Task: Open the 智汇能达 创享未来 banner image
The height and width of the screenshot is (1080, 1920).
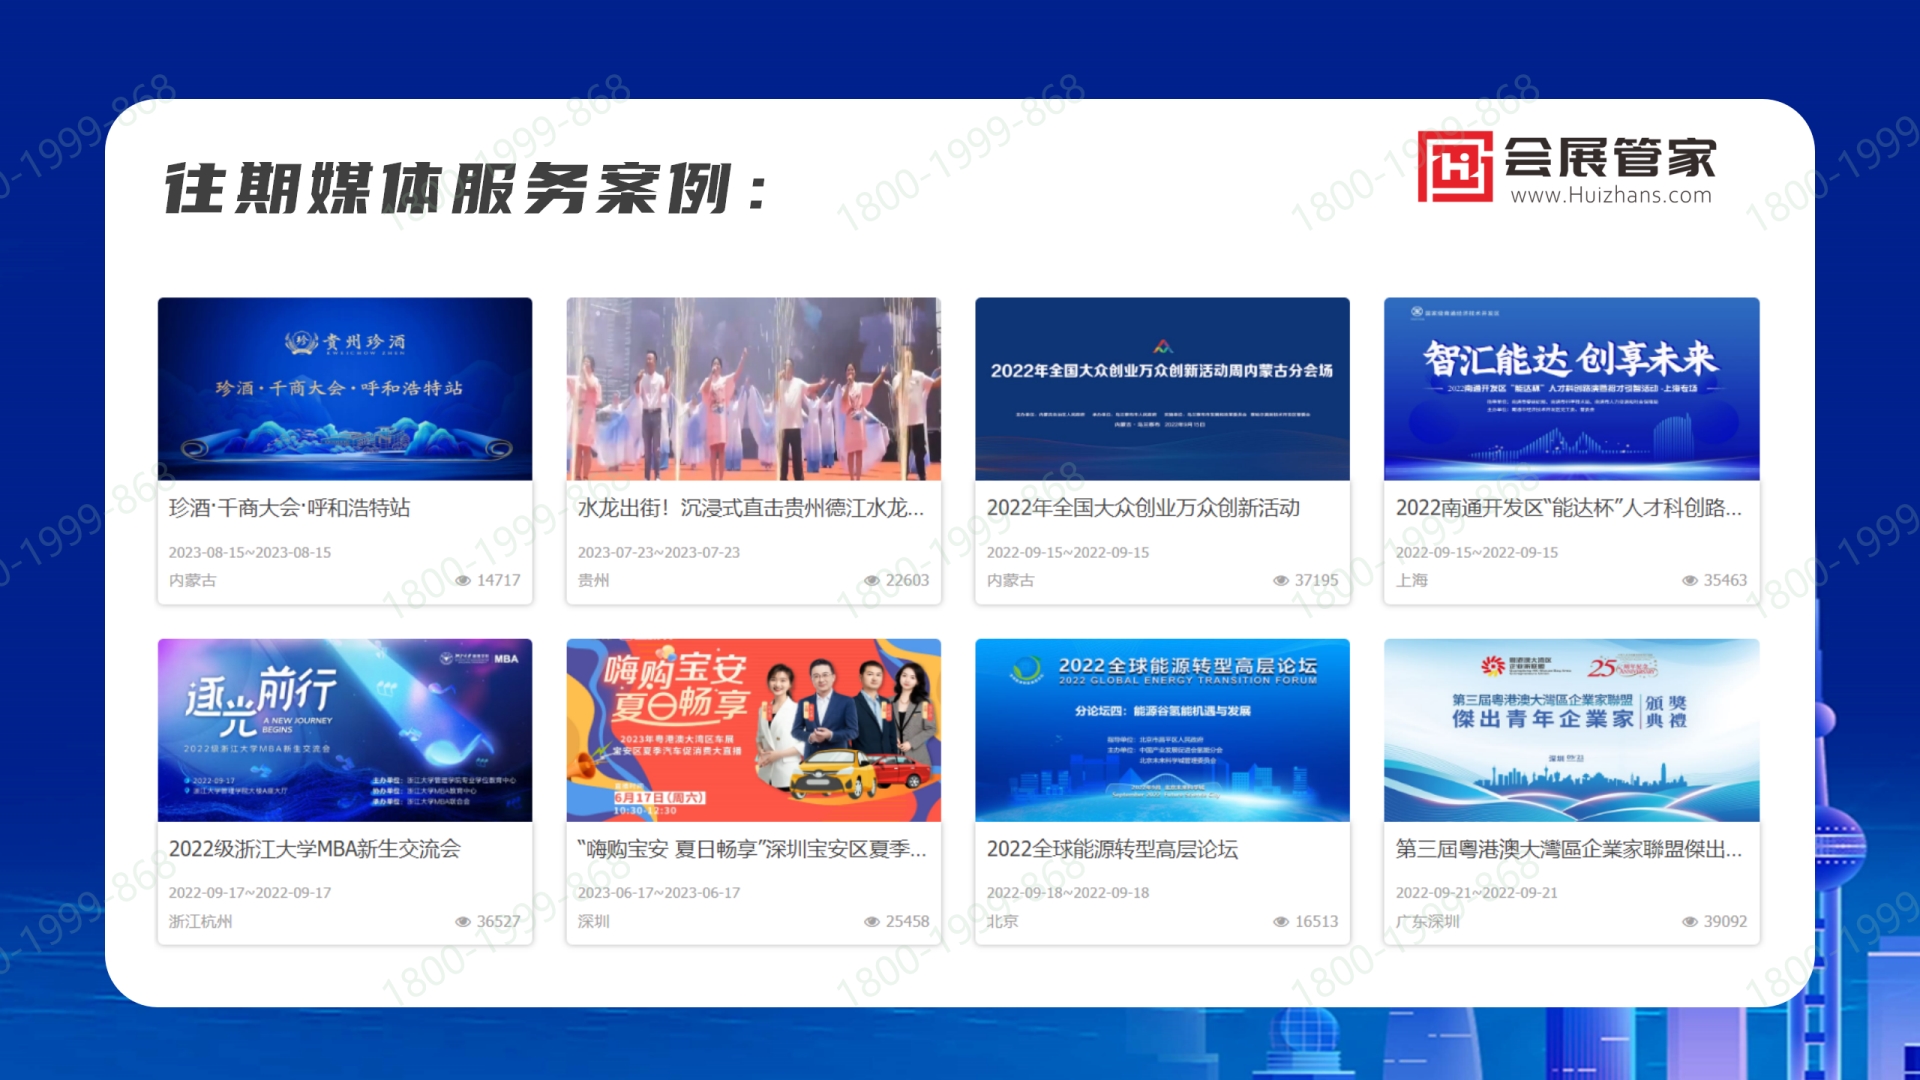Action: (1570, 389)
